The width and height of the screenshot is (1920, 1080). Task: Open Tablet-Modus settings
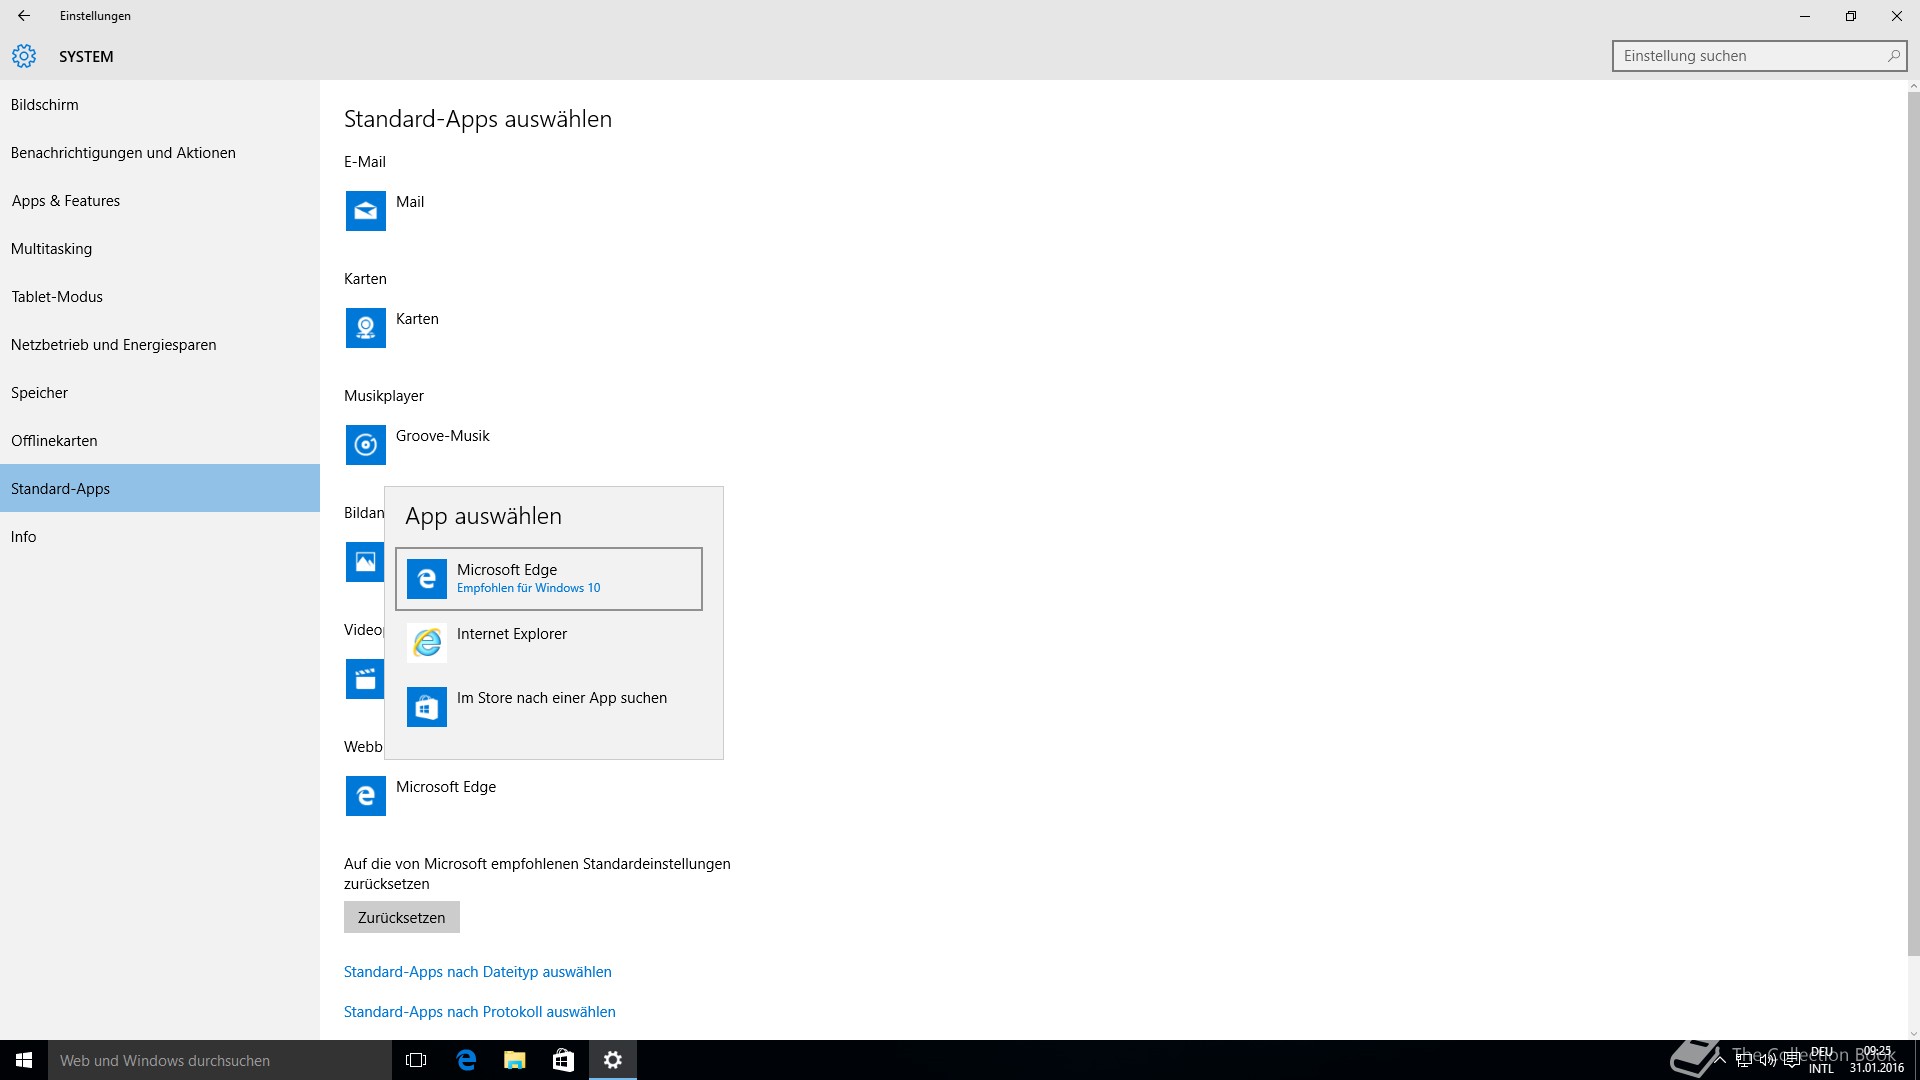(x=160, y=296)
